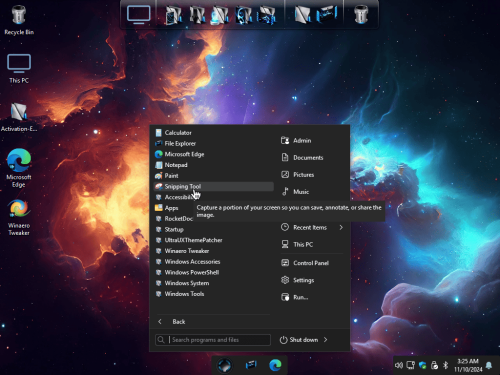Open File Explorer in the Start menu list
Viewport: 500px width, 375px height.
[213, 143]
